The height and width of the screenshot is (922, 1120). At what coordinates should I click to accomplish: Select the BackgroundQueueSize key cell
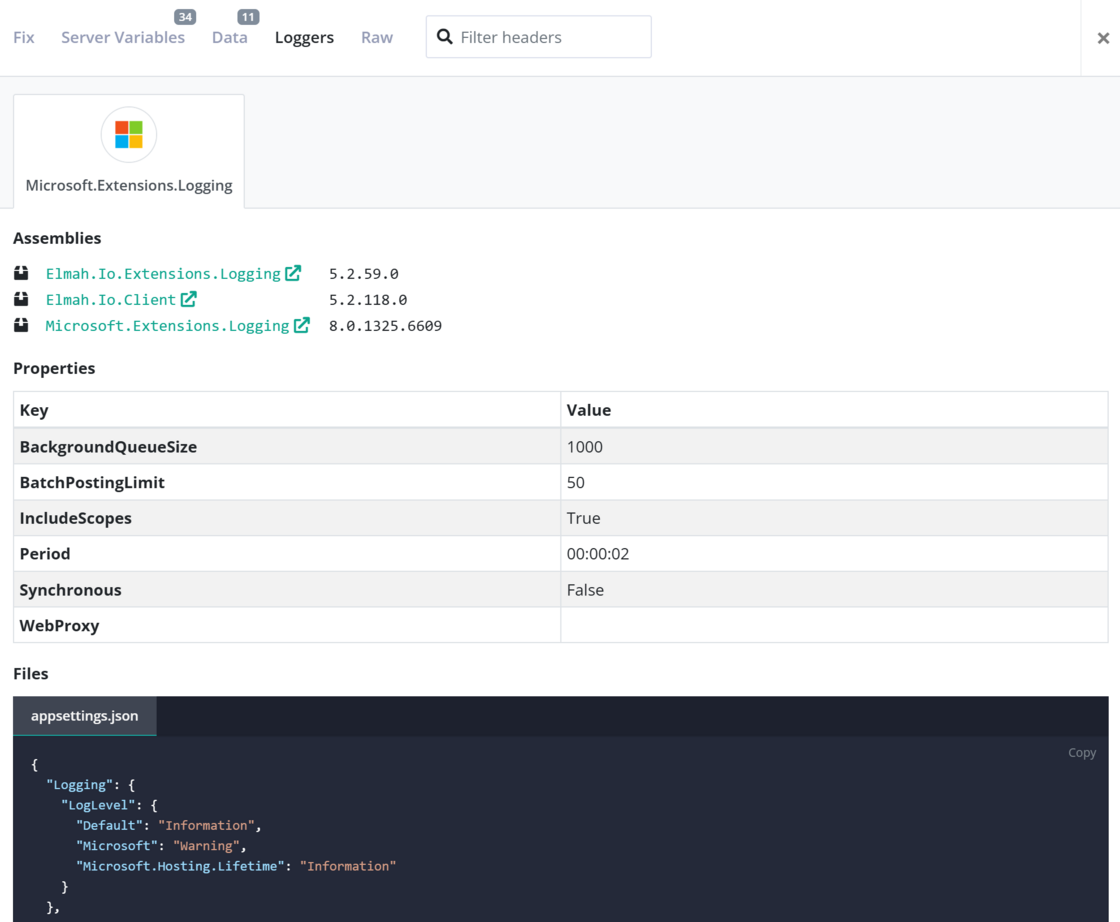pos(286,446)
